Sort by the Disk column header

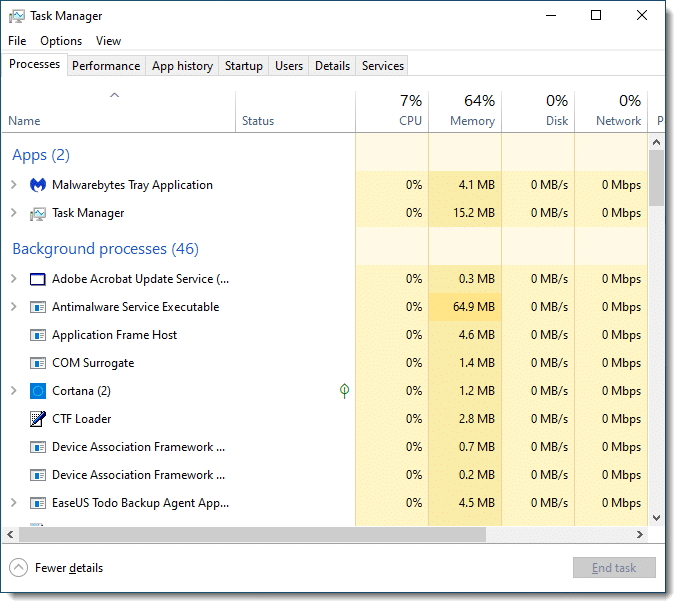tap(540, 112)
